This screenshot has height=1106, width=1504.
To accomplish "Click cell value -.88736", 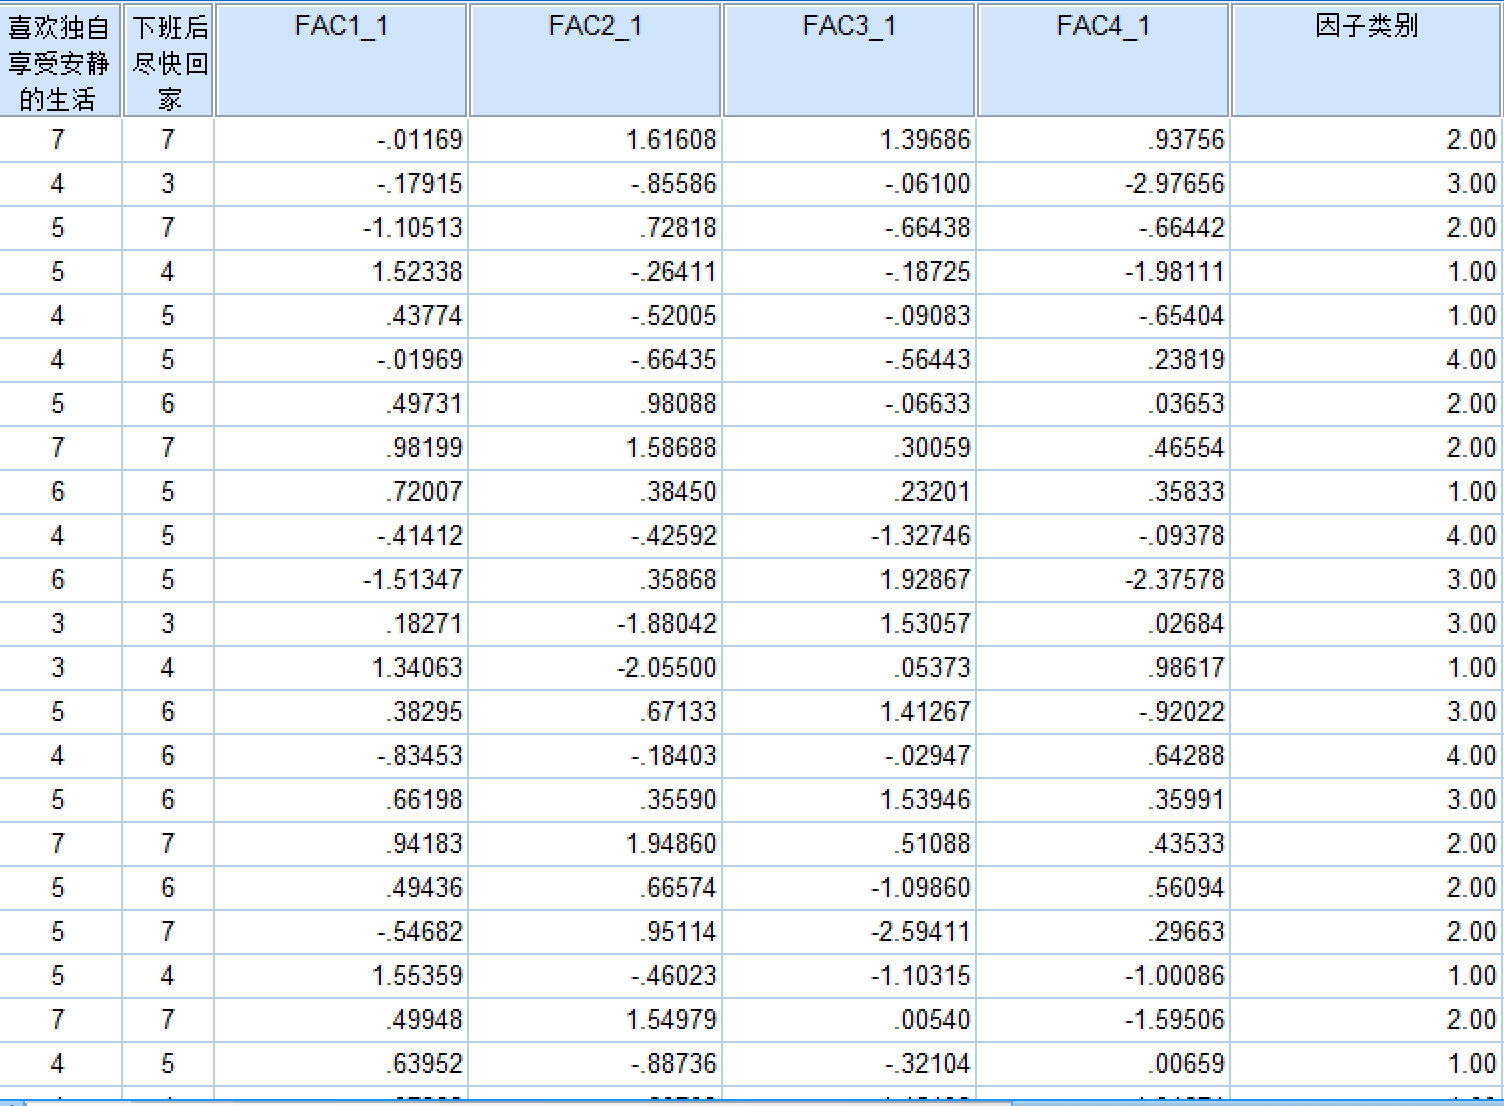I will [674, 1064].
